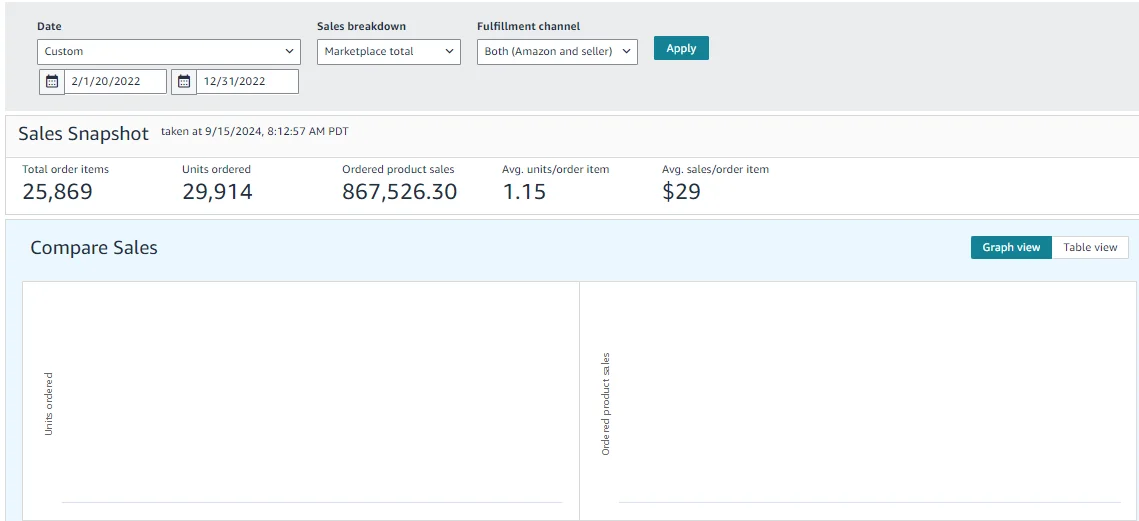Image resolution: width=1139 pixels, height=521 pixels.
Task: Switch to Table view
Action: pyautogui.click(x=1090, y=248)
